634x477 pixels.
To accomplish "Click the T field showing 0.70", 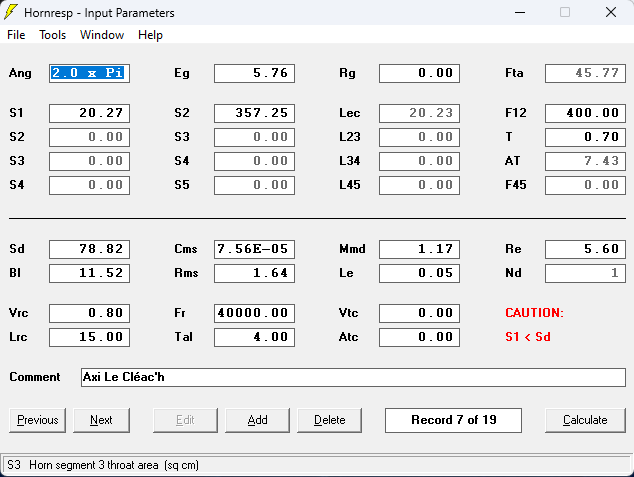I will pyautogui.click(x=585, y=137).
